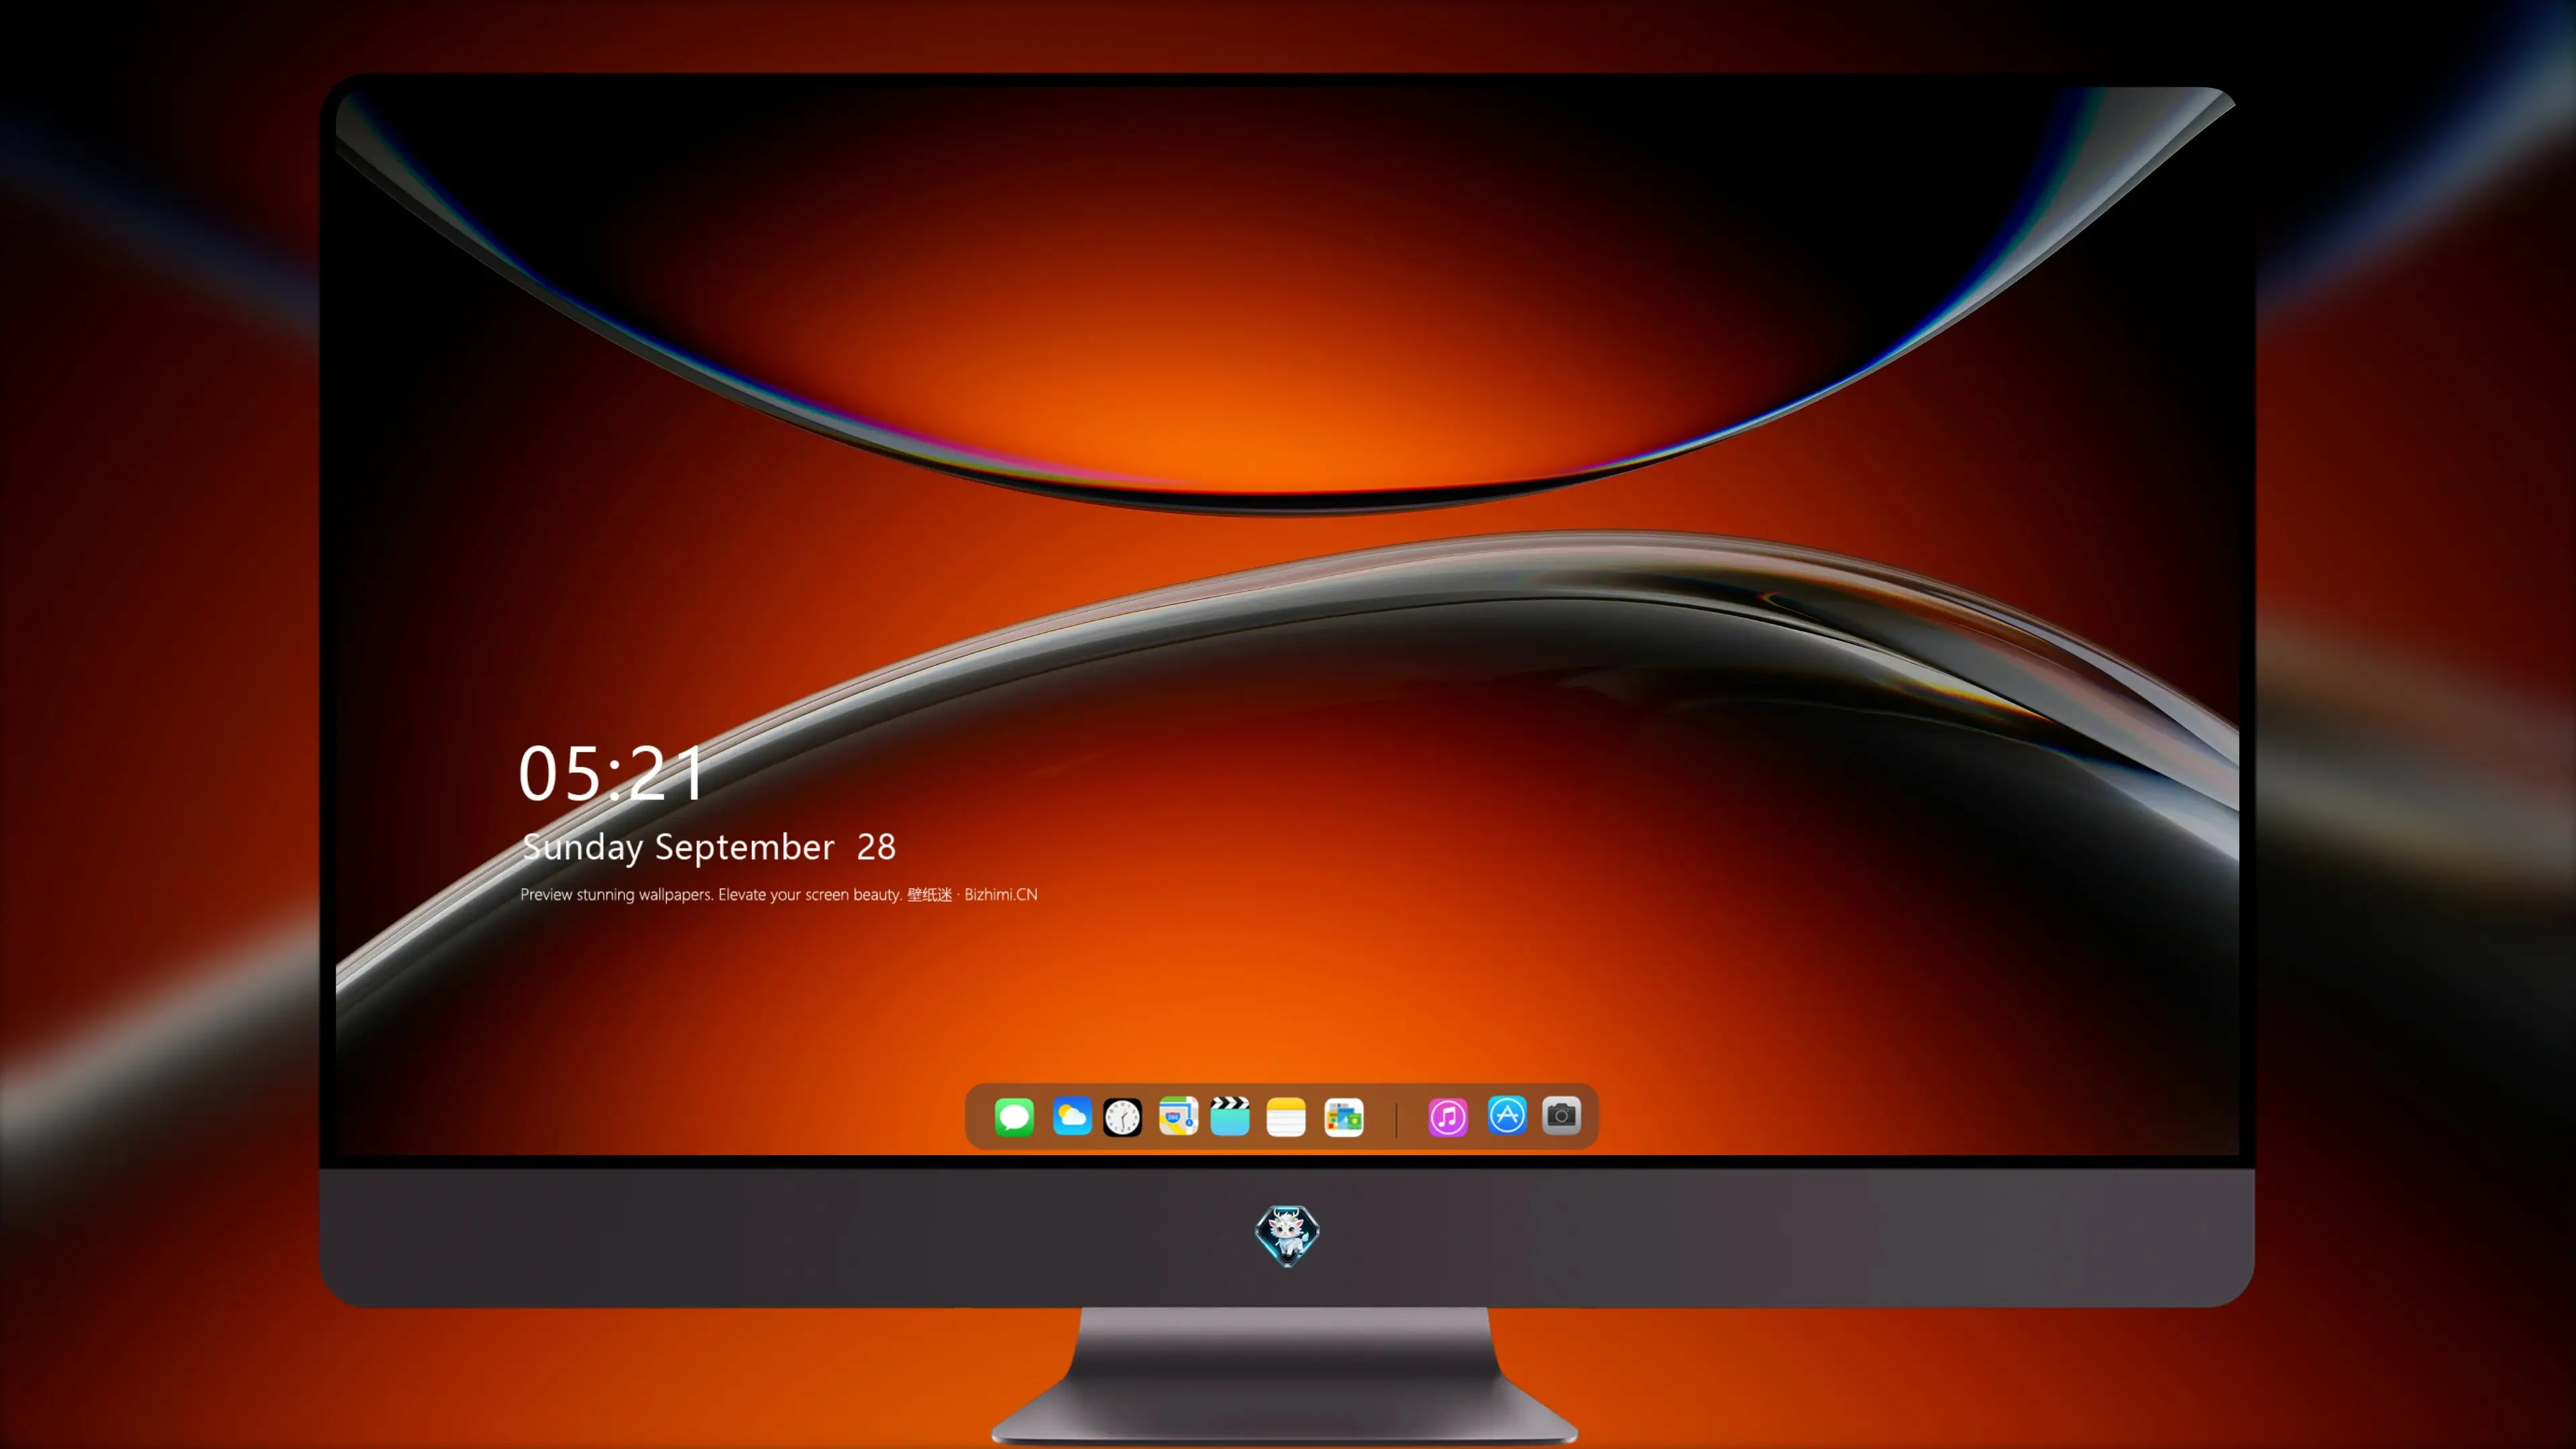
Task: Open the blue App Store icon
Action: click(x=1507, y=1115)
